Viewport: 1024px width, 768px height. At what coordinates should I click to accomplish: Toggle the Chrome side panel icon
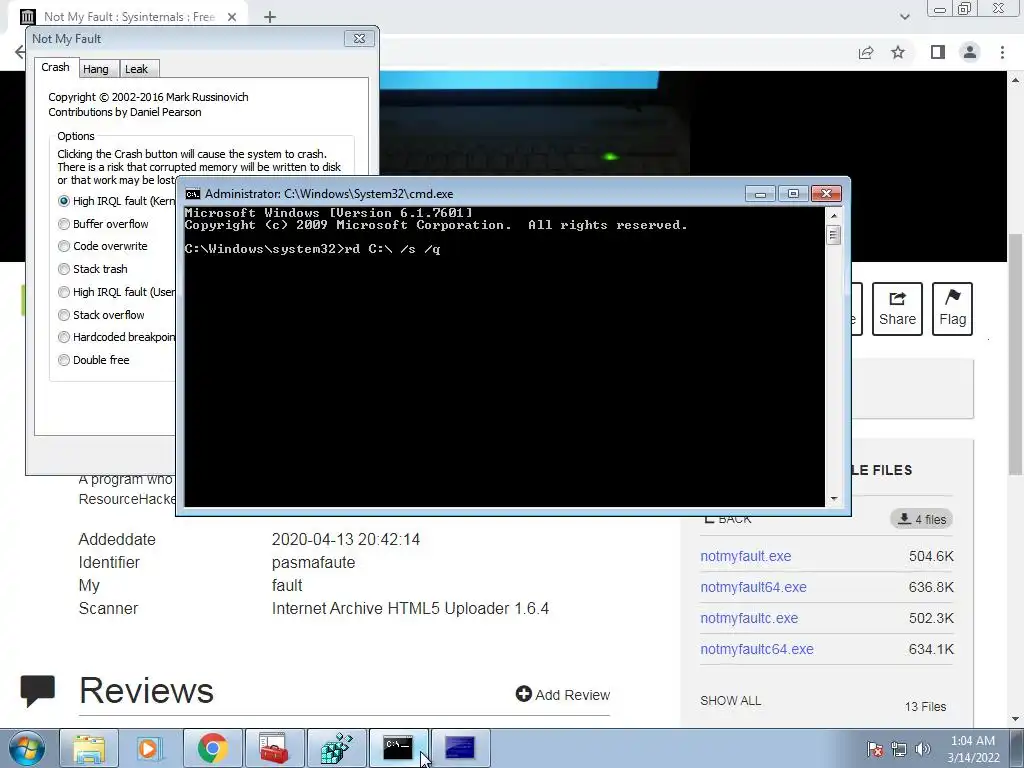(x=938, y=52)
